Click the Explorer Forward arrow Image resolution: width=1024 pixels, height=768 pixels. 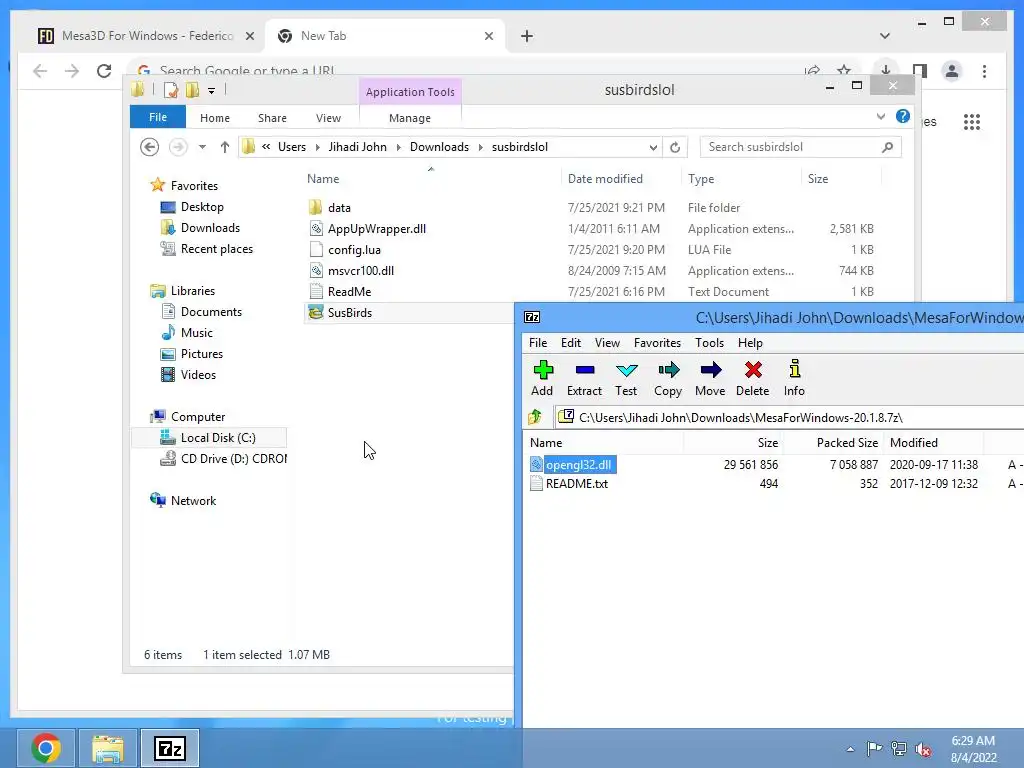tap(178, 147)
